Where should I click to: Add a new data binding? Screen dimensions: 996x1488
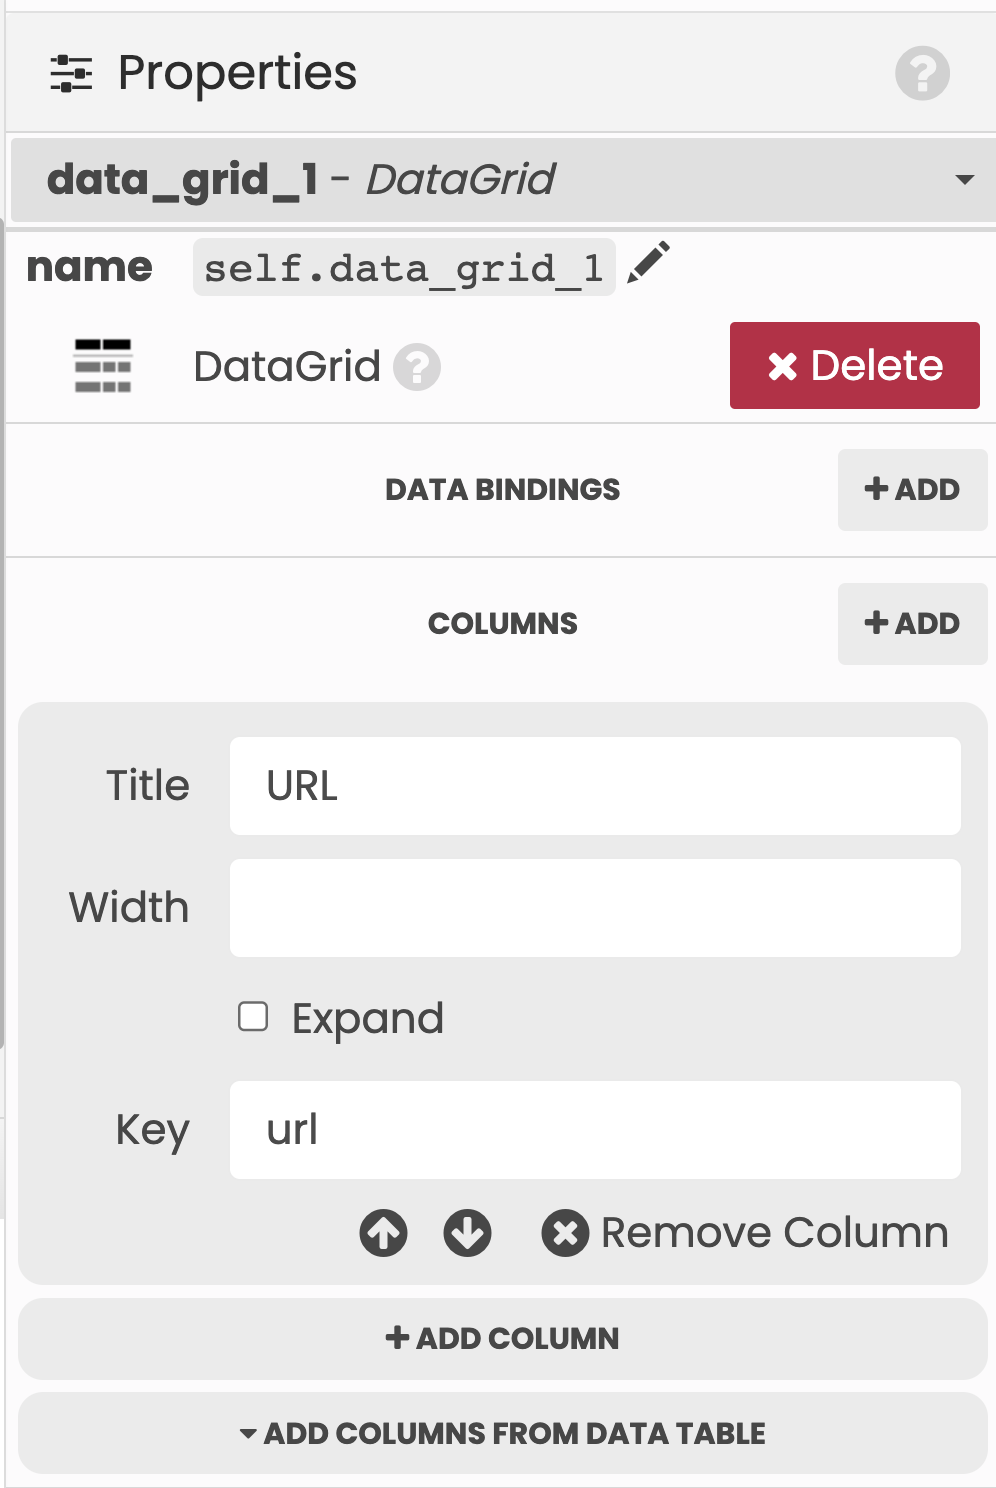click(912, 489)
